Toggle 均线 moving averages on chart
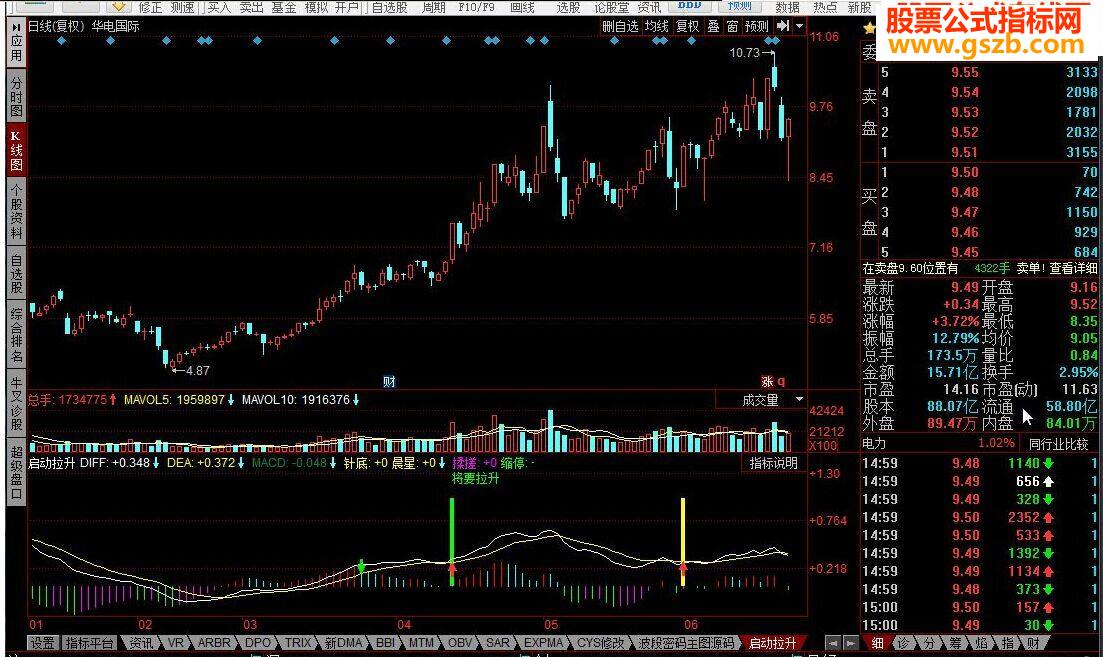 (656, 26)
